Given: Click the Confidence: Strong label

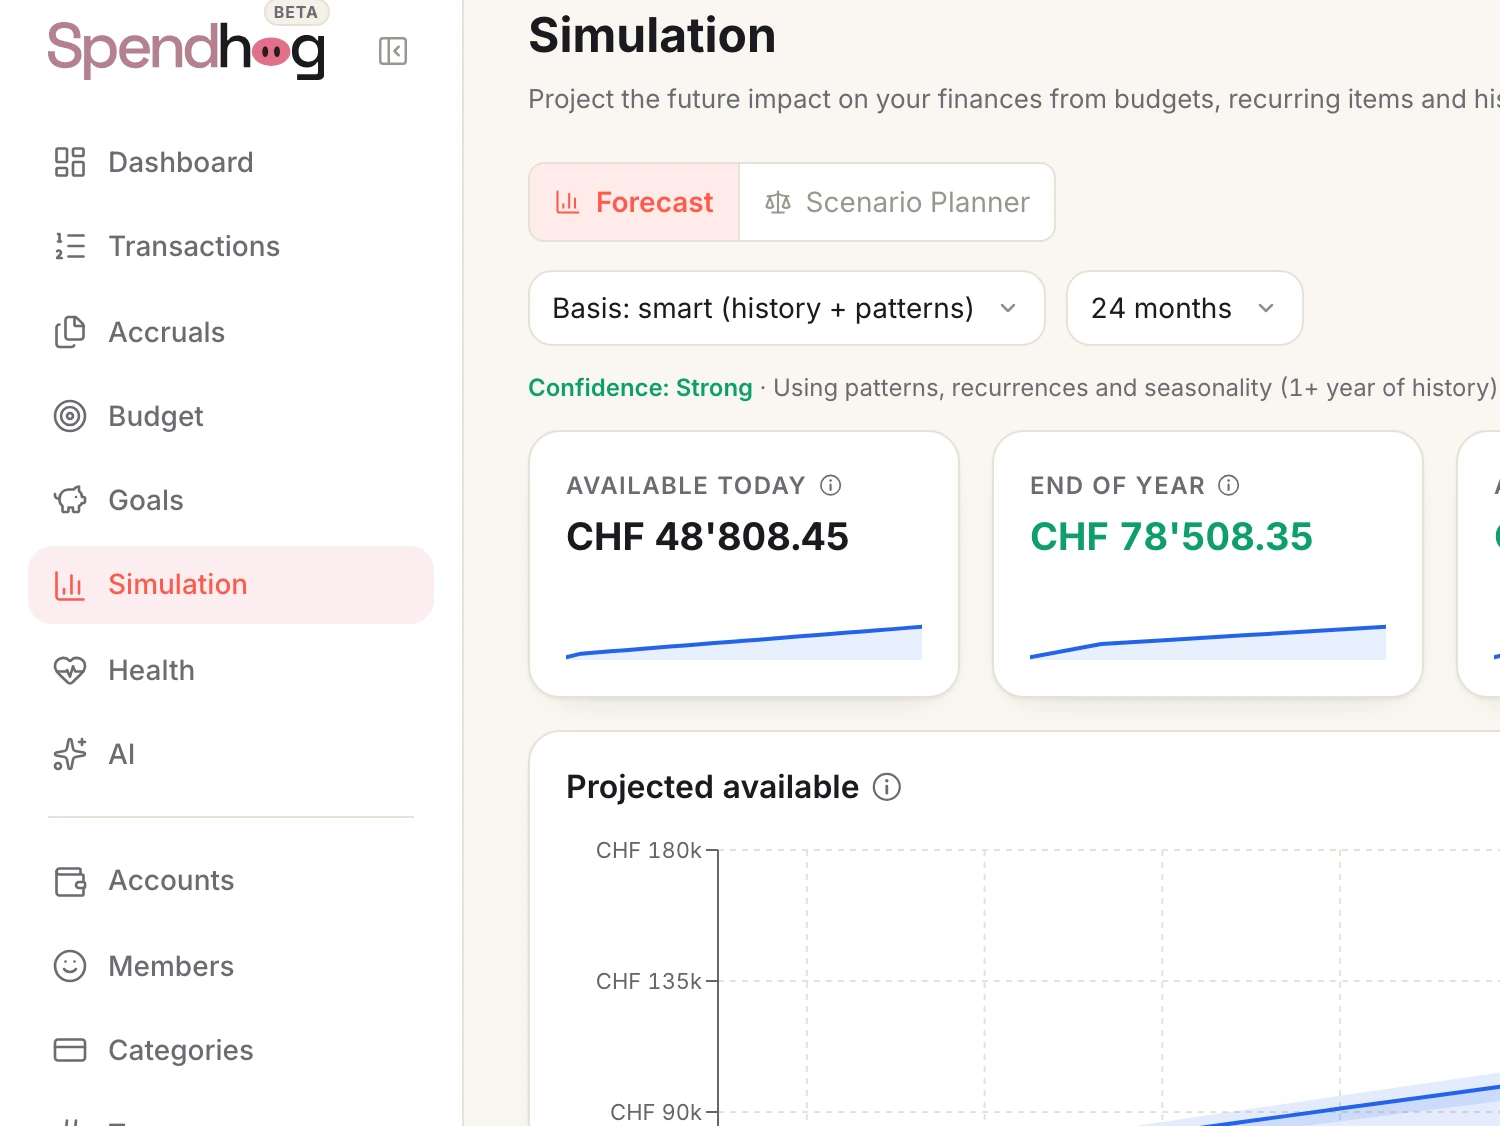Looking at the screenshot, I should tap(640, 388).
